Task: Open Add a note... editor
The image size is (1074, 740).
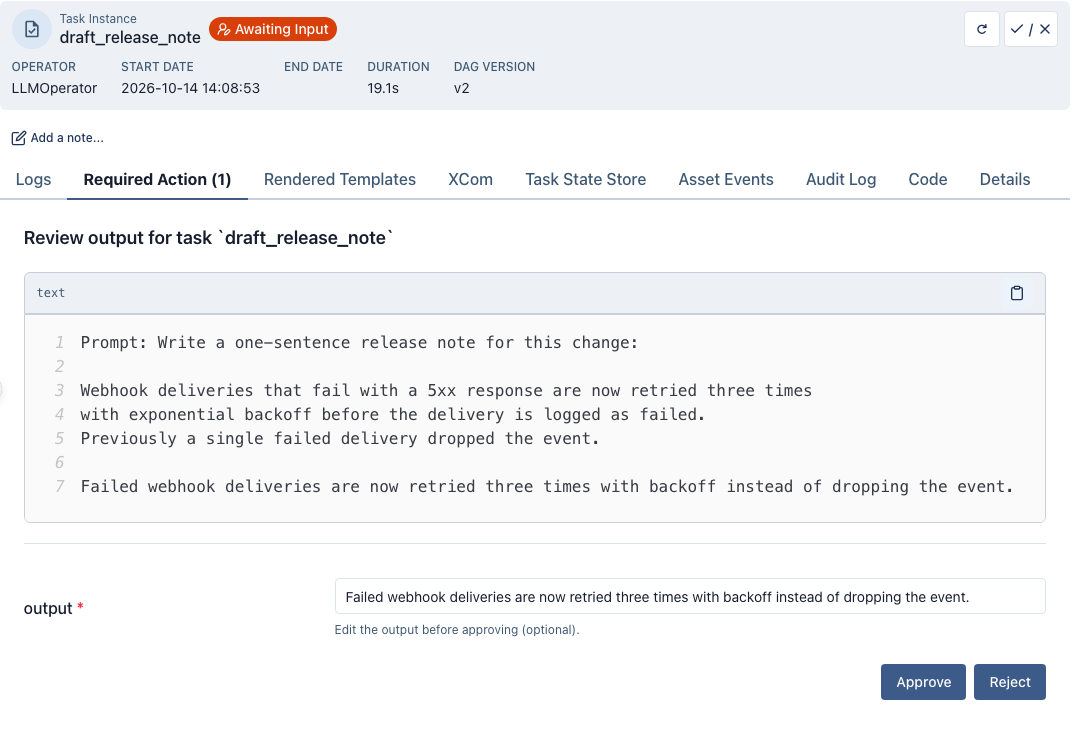Action: coord(58,138)
